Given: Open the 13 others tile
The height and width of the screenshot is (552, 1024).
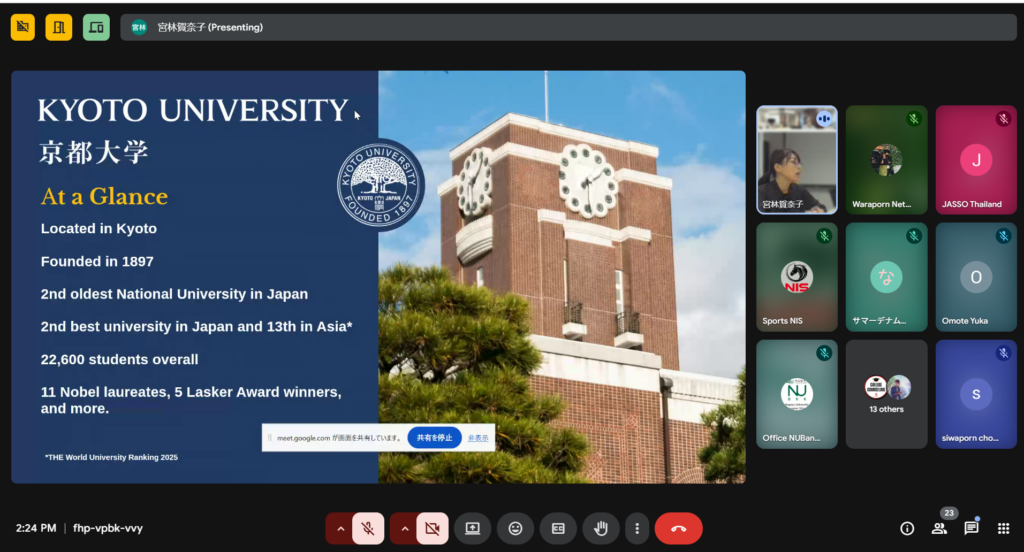Looking at the screenshot, I should 886,394.
